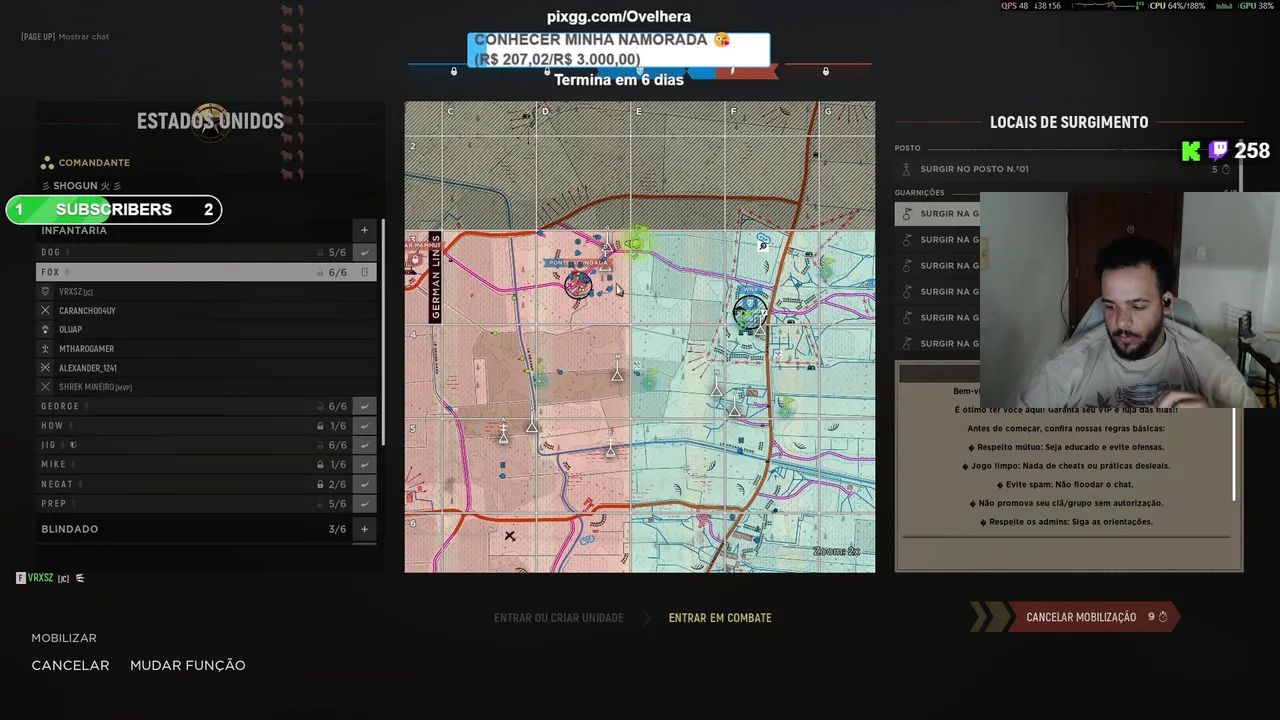
Task: Click the black X marker on map
Action: coord(510,537)
